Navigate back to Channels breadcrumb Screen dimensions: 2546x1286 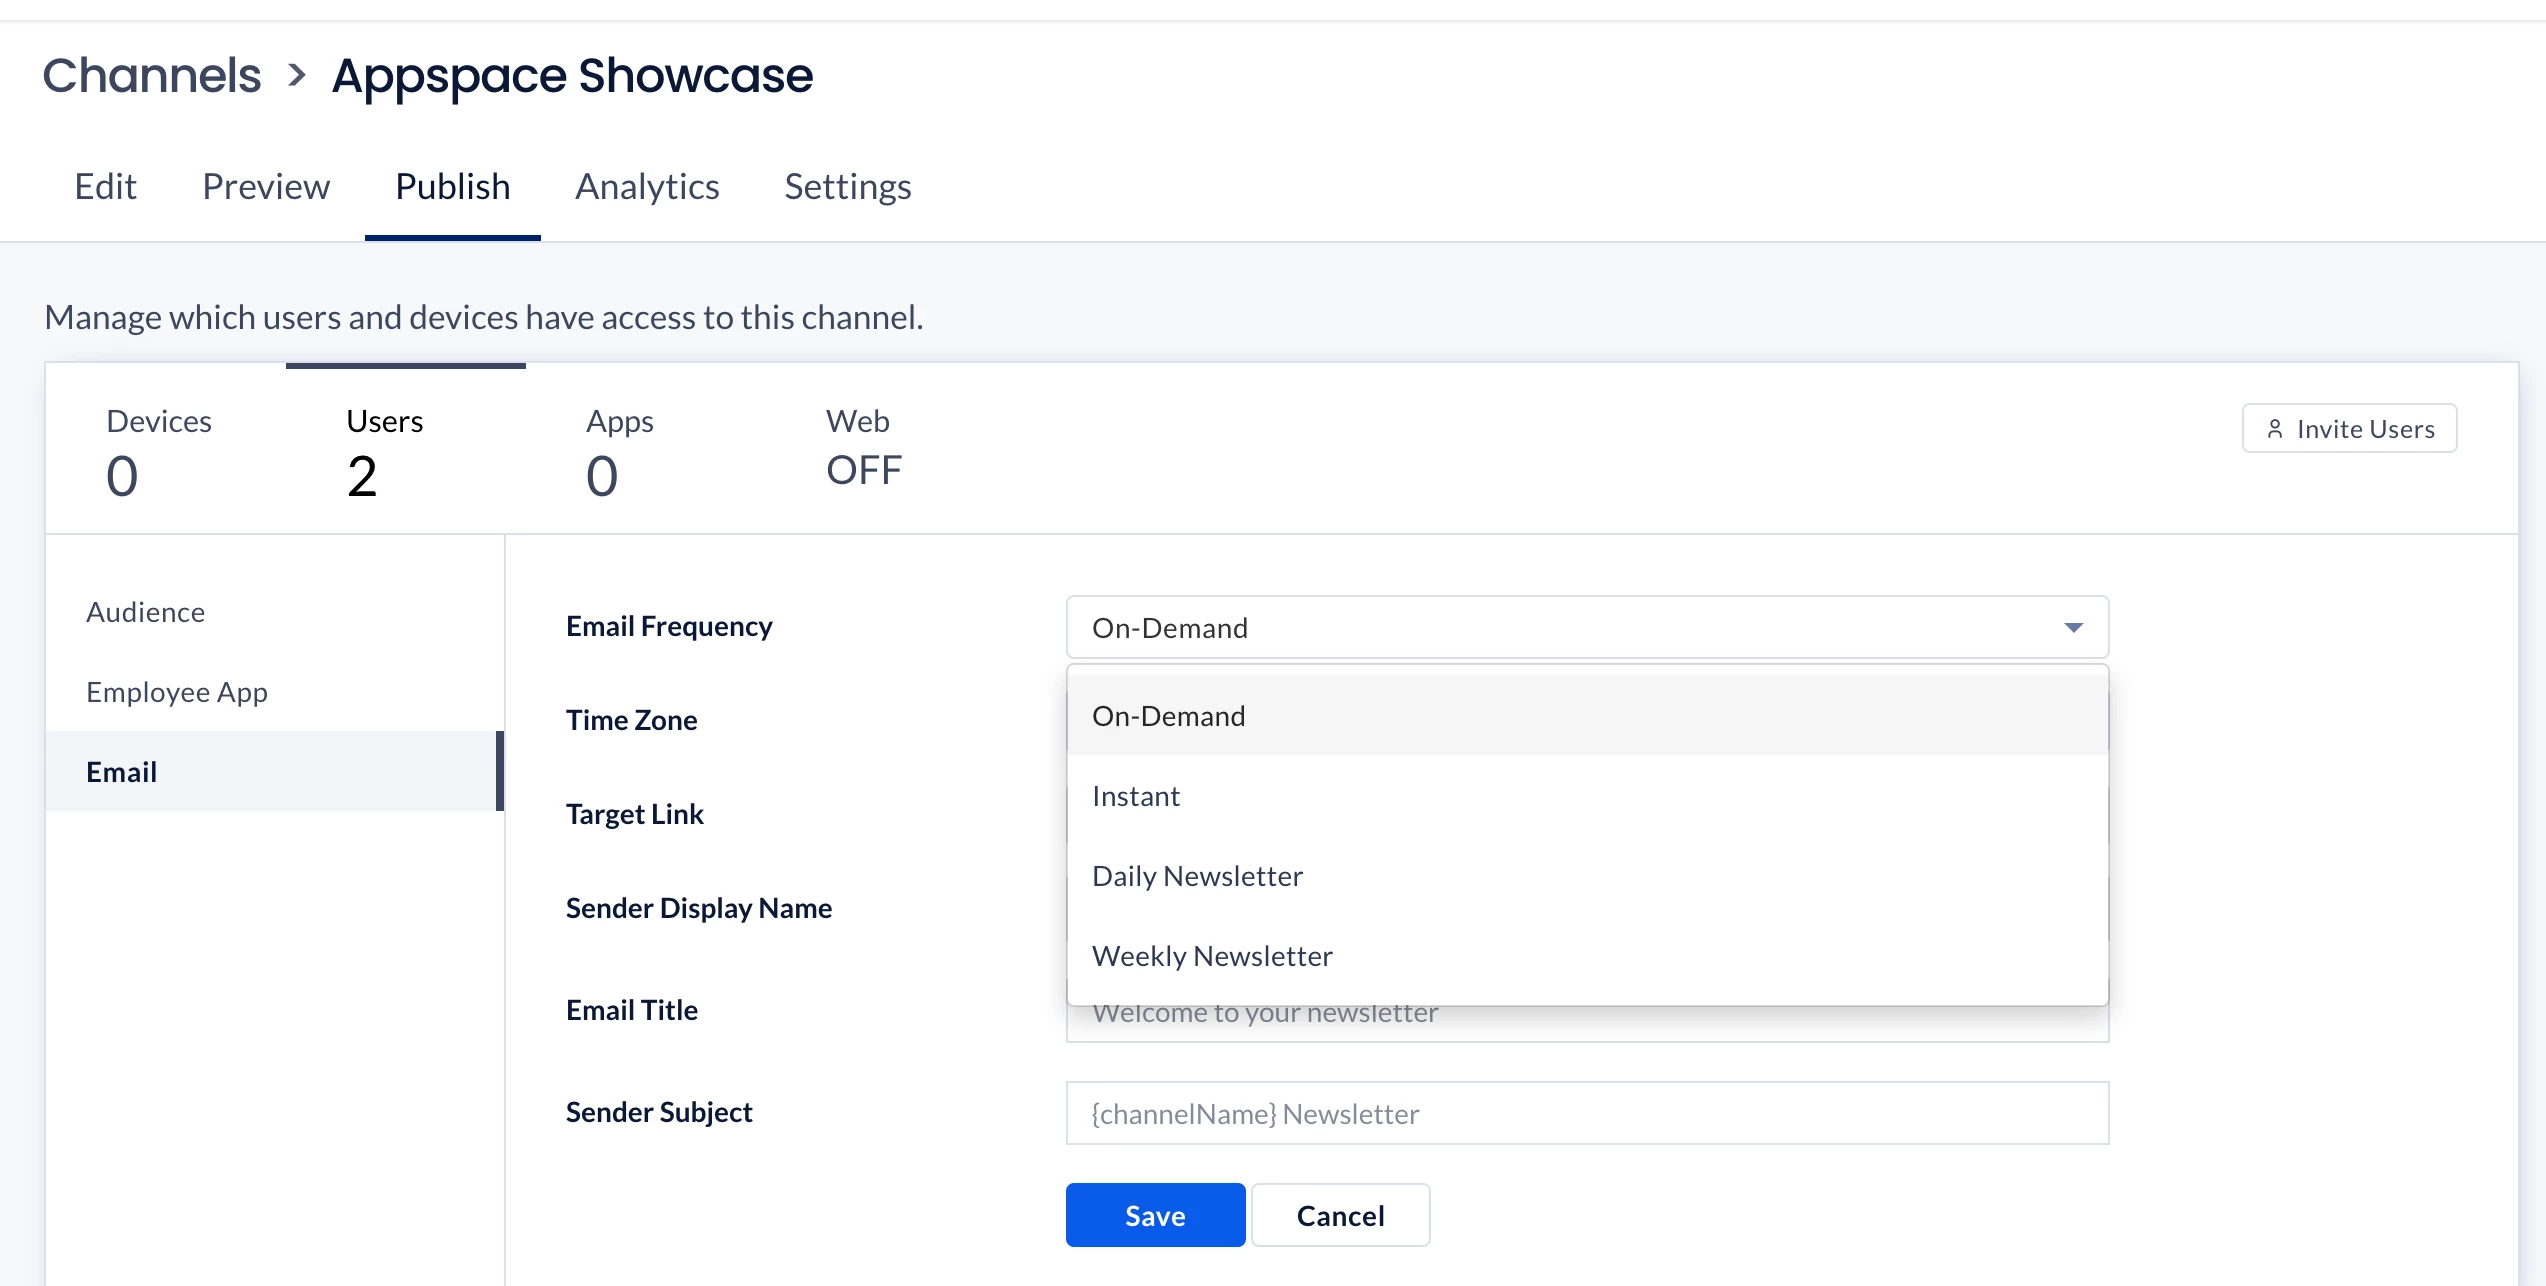coord(152,76)
